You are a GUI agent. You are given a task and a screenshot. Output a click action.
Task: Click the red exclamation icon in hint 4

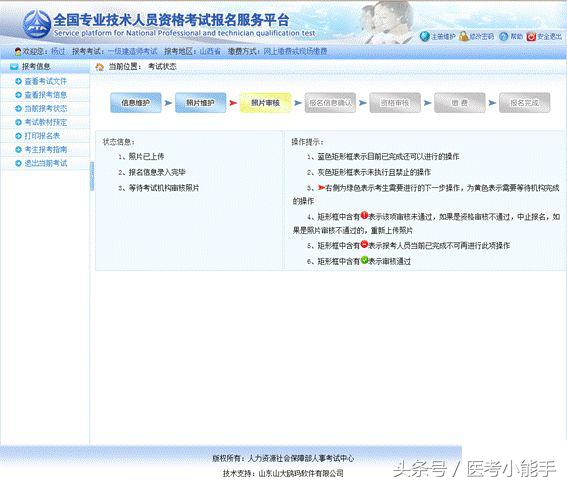tap(364, 215)
